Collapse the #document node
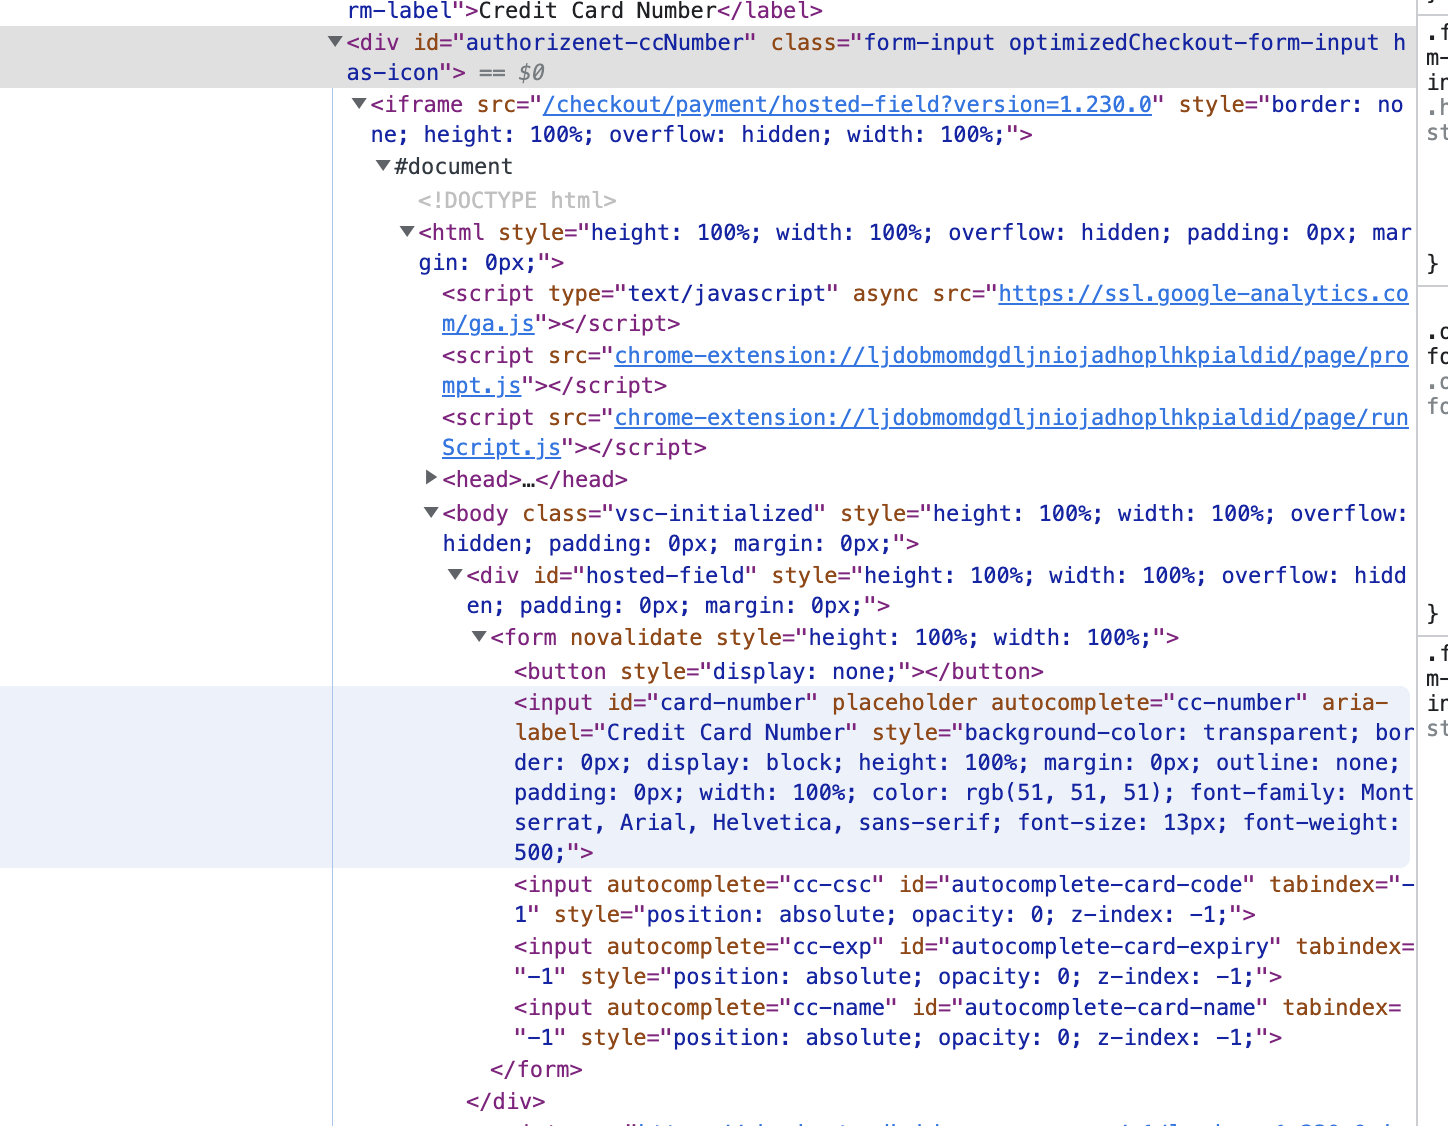This screenshot has height=1126, width=1448. coord(383,166)
